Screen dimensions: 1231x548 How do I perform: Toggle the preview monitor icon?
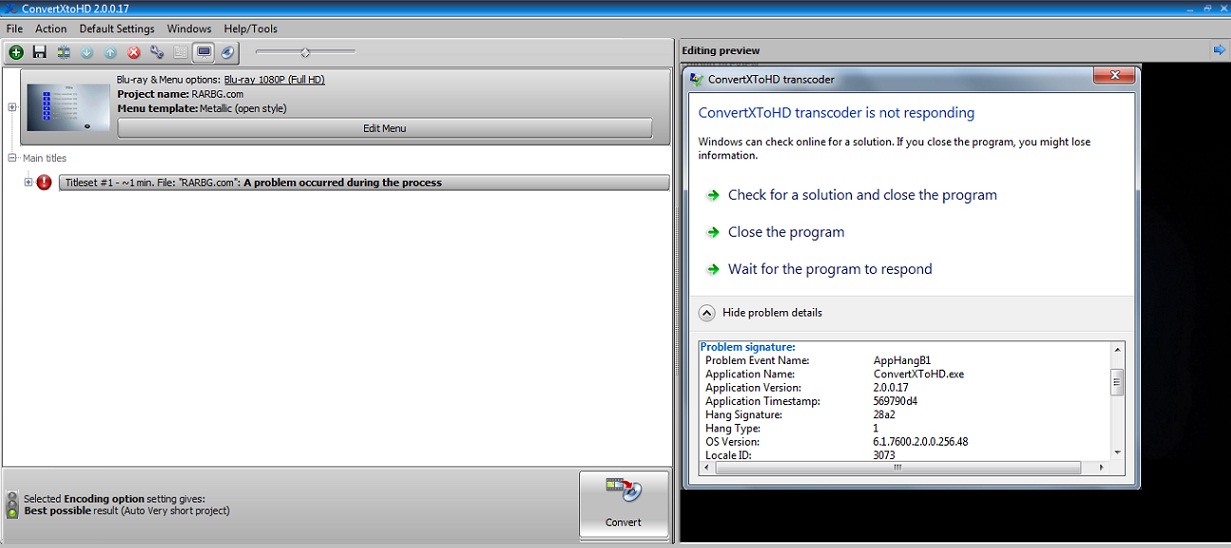204,52
